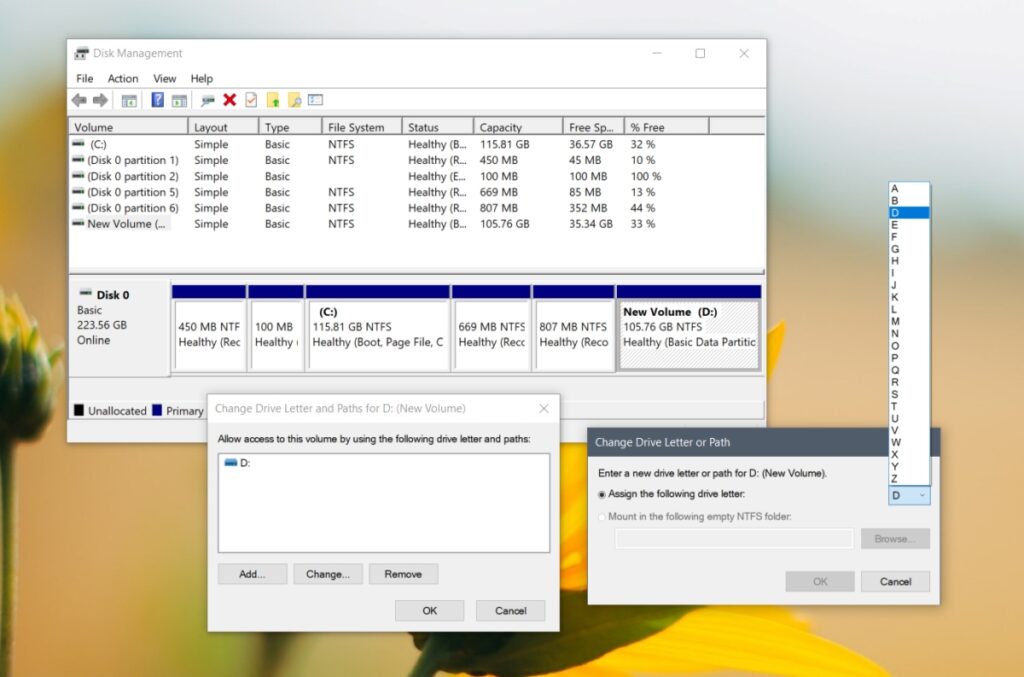Select the D: entry in drive paths list
This screenshot has width=1024, height=677.
pos(240,463)
